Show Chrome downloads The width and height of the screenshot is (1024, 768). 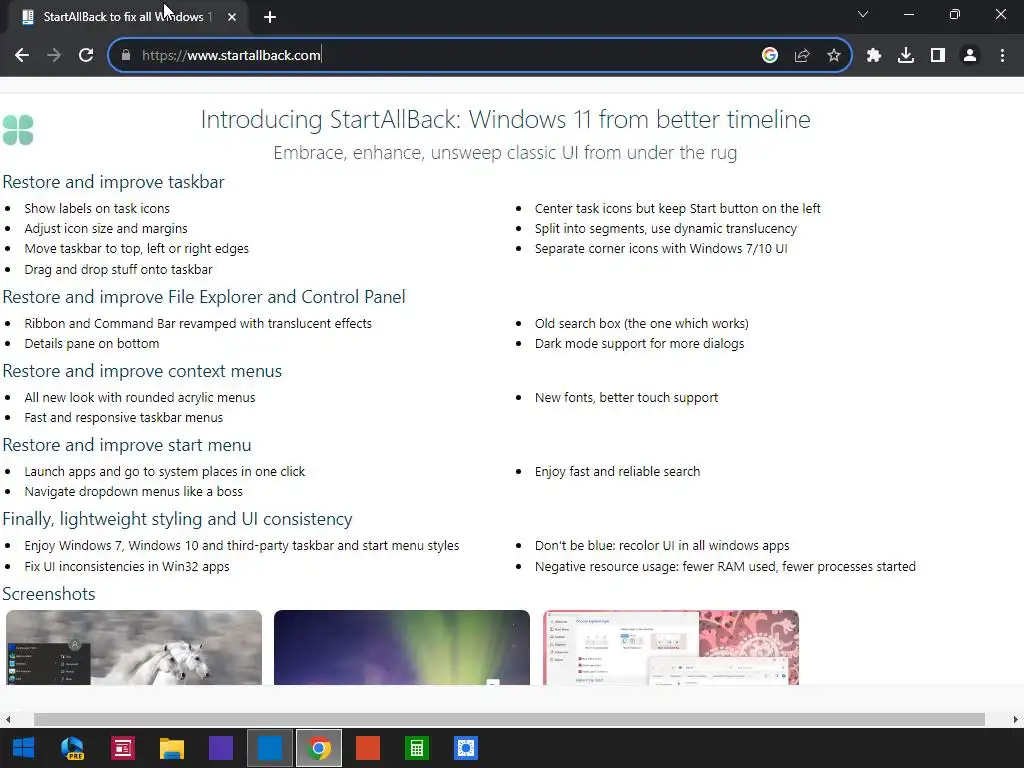906,56
